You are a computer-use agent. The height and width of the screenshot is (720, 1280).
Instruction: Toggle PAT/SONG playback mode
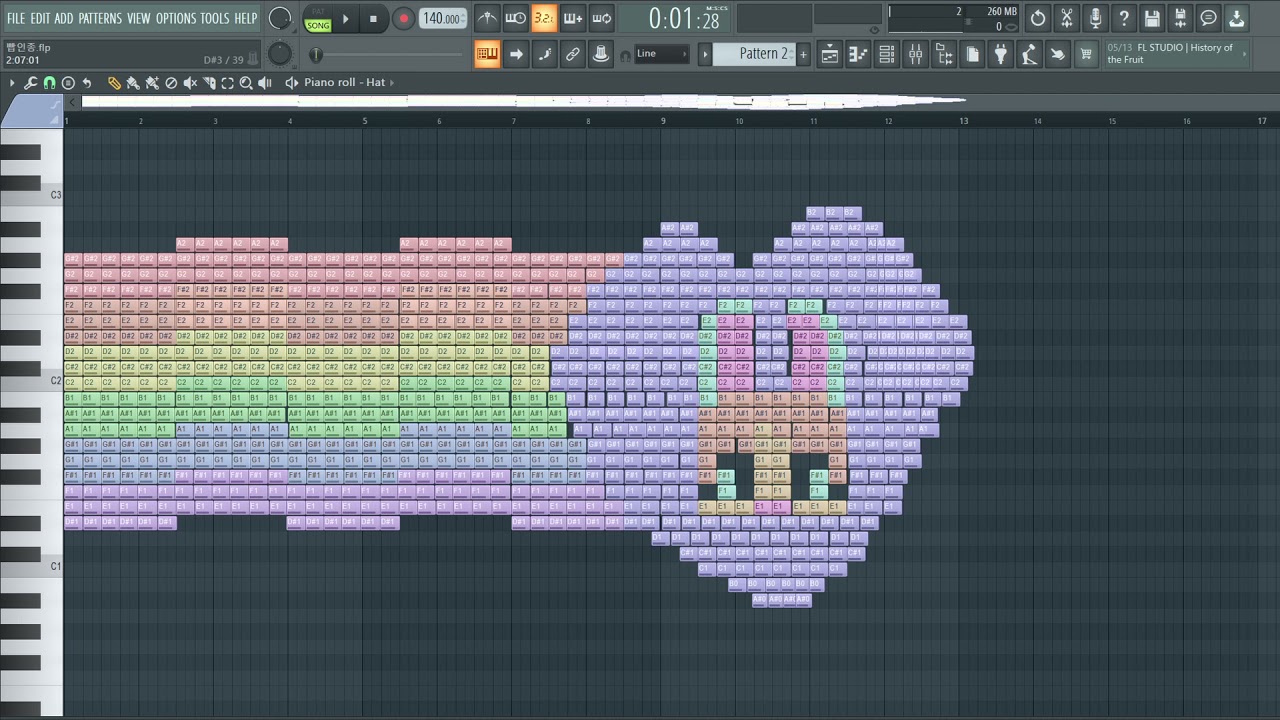tap(318, 19)
